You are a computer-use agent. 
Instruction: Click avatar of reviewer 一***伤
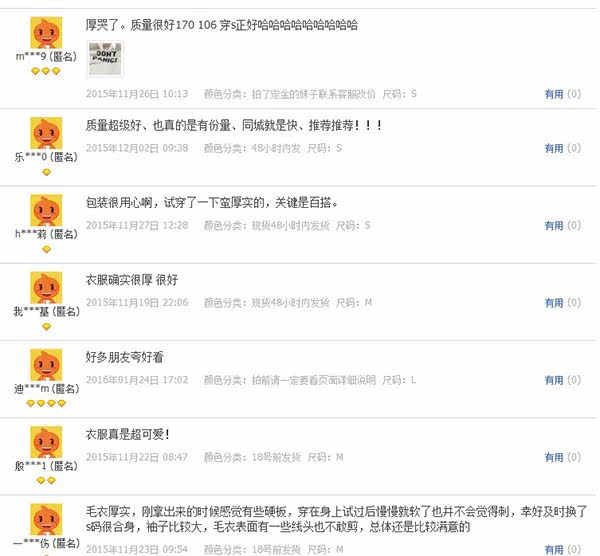click(x=46, y=519)
